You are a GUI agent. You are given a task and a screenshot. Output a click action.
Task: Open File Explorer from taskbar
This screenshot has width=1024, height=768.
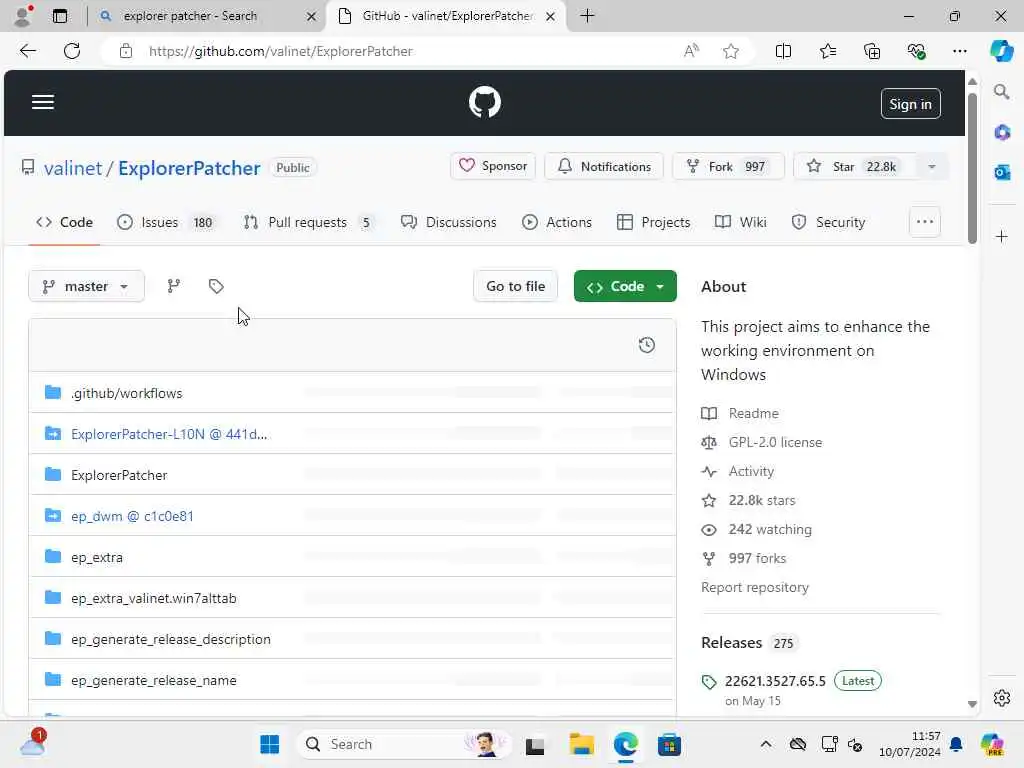[x=581, y=744]
